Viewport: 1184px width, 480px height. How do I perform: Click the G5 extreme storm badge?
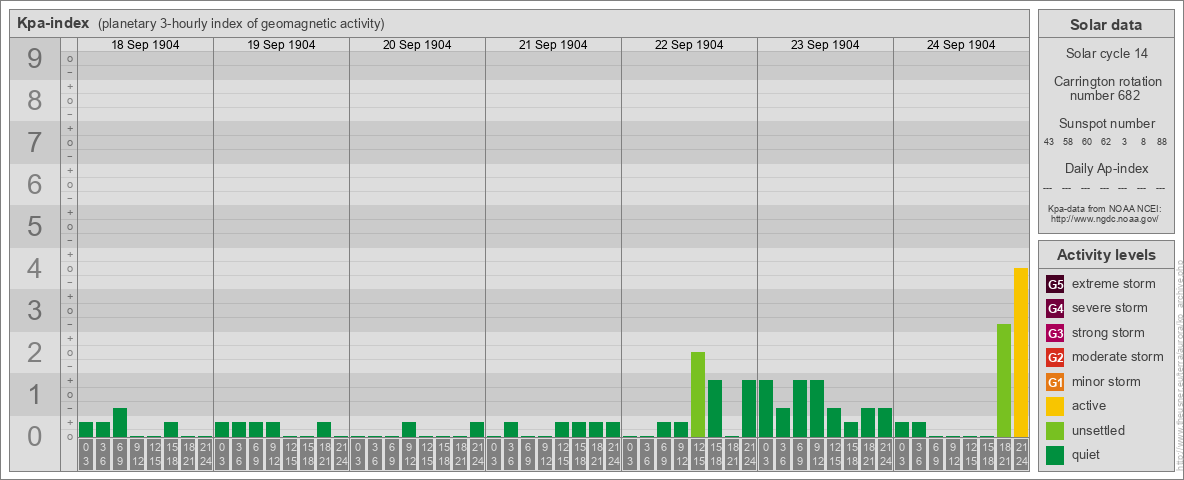[x=1055, y=285]
